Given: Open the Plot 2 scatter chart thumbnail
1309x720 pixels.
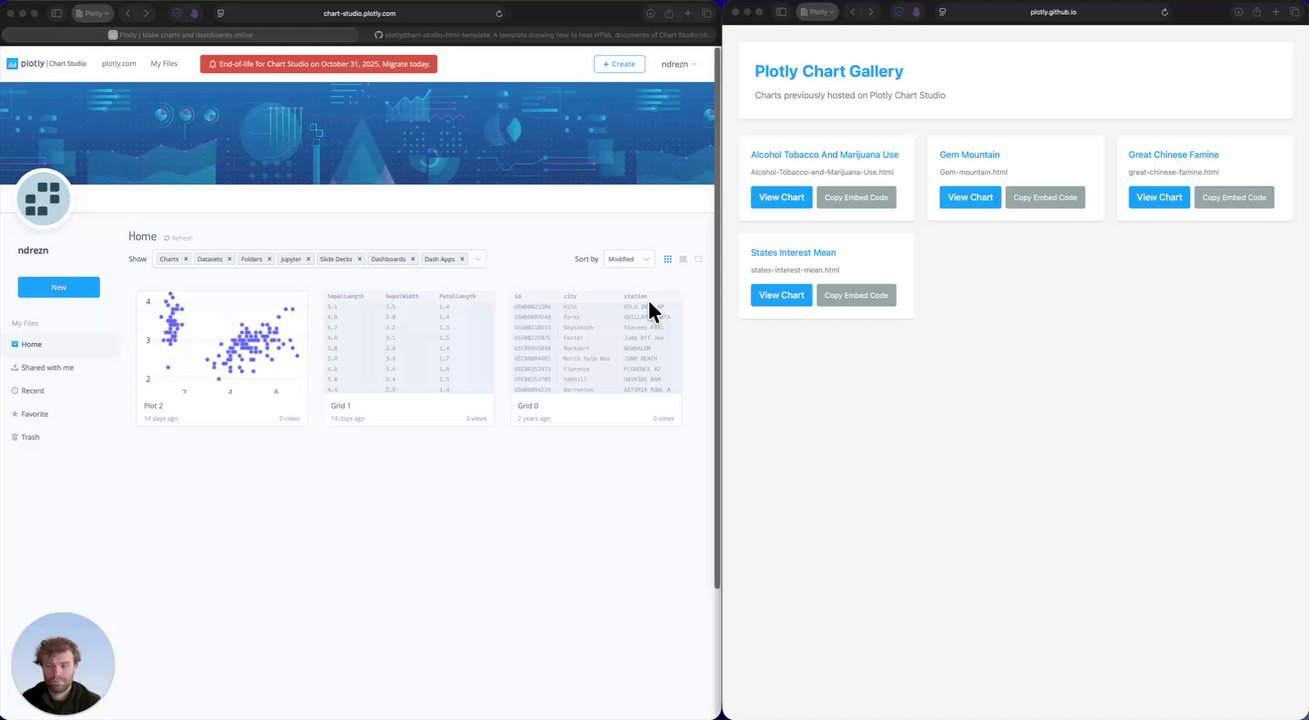Looking at the screenshot, I should [x=222, y=342].
